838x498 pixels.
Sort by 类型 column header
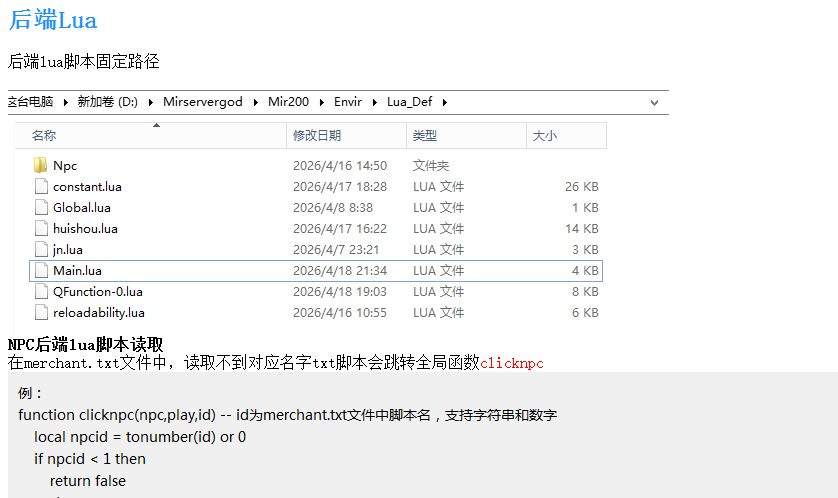[x=467, y=136]
